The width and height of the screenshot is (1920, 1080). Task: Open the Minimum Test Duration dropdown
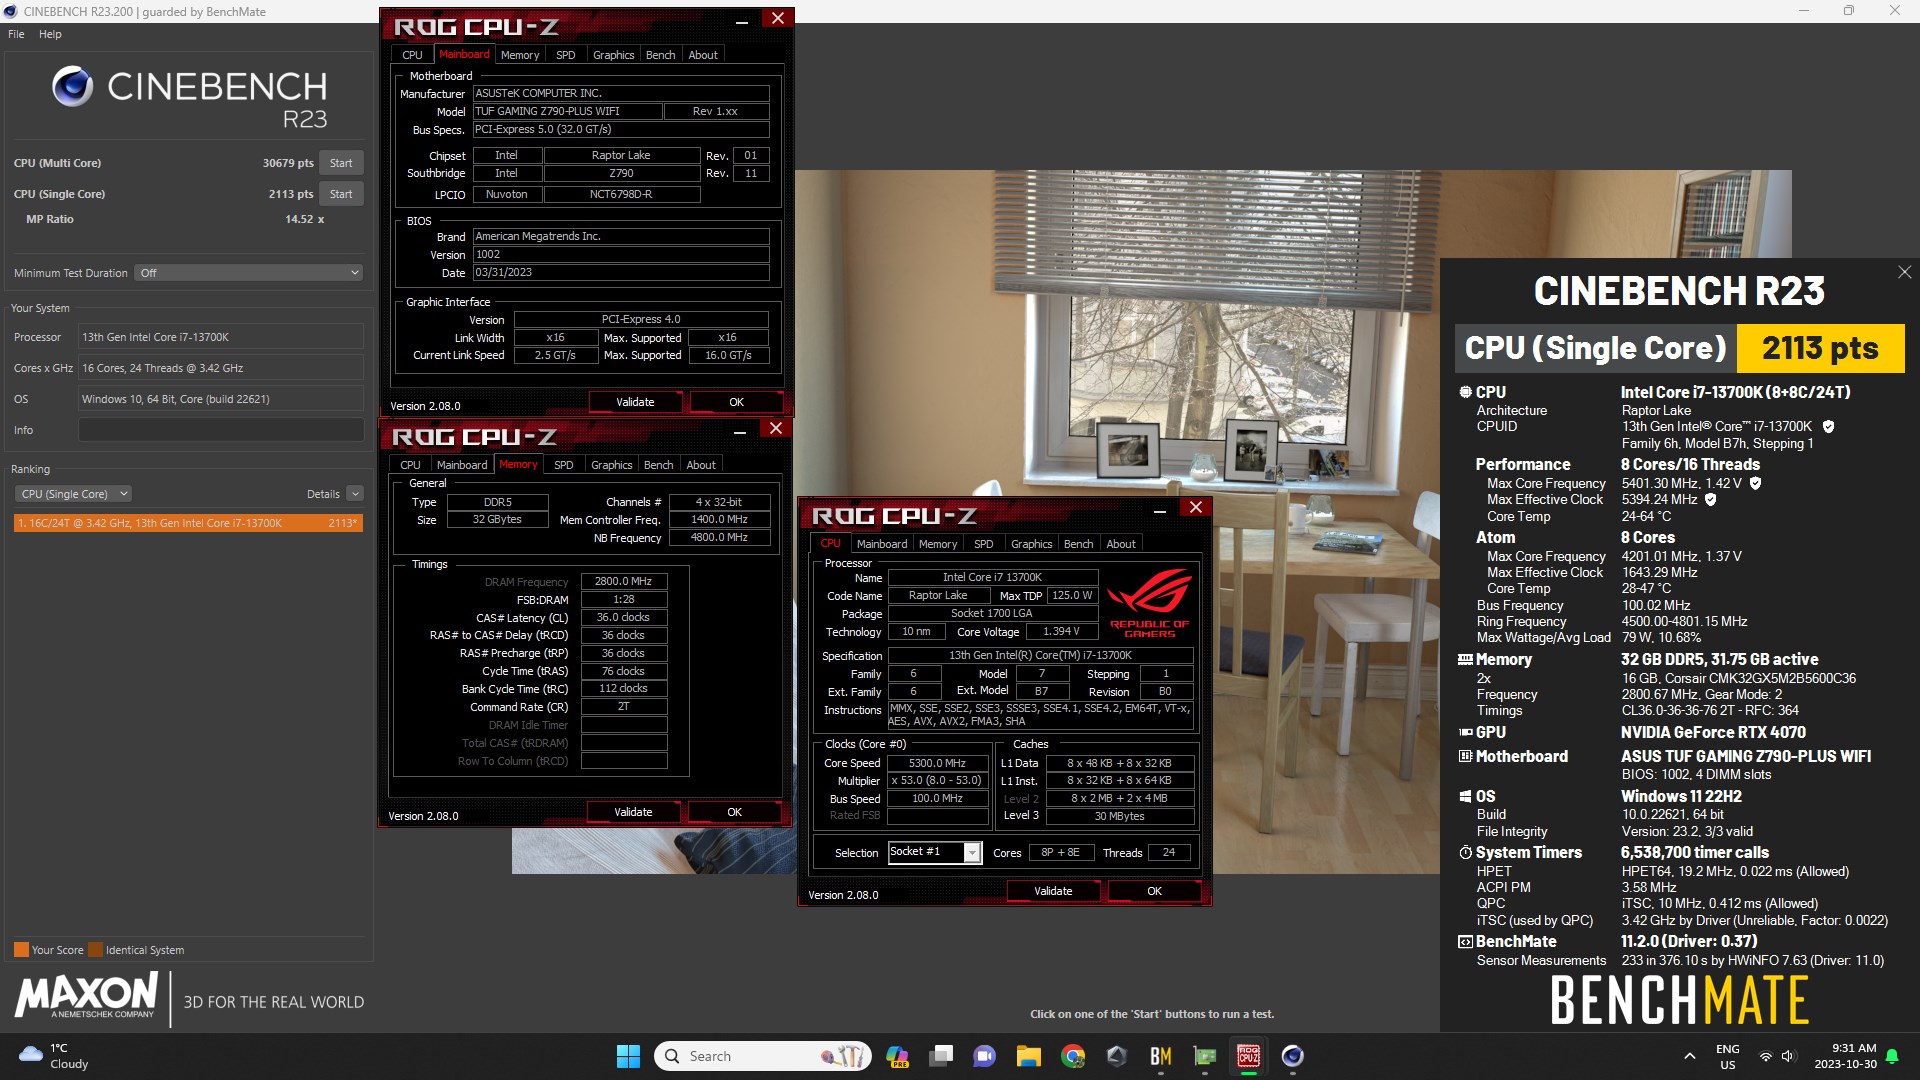point(248,273)
